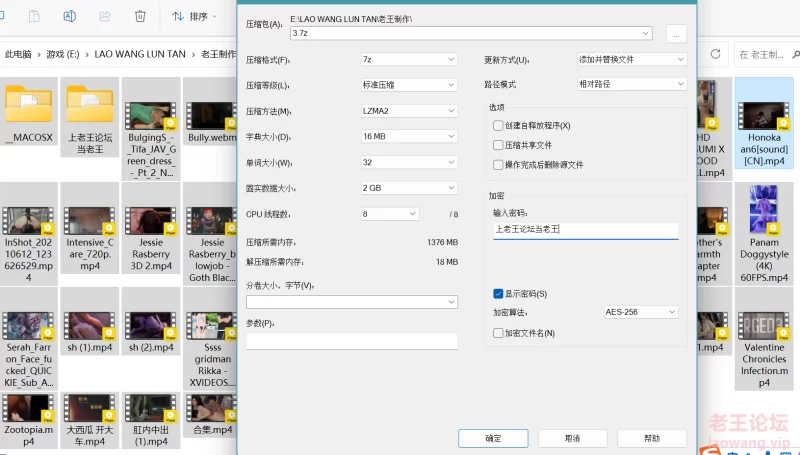Click the Explorer search box 在 老王制...
Viewport: 800px width, 455px height.
click(x=766, y=55)
